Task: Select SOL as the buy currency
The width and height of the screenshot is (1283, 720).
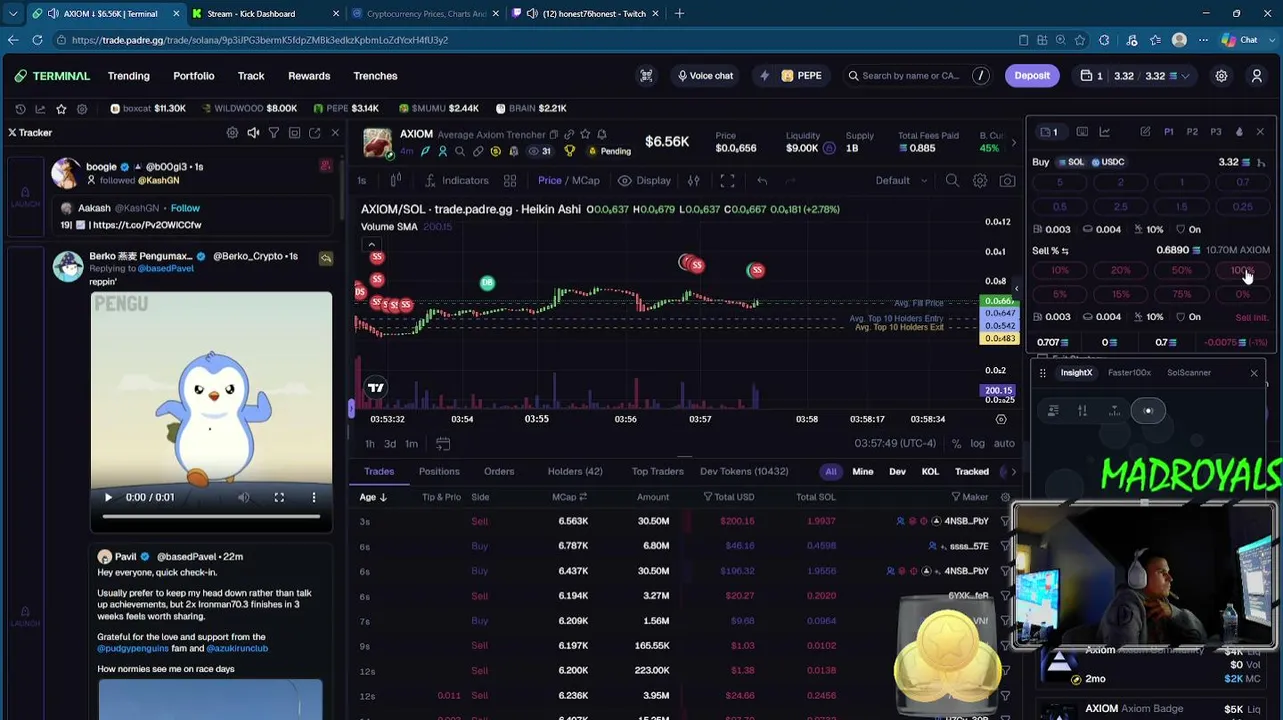Action: pos(1070,162)
